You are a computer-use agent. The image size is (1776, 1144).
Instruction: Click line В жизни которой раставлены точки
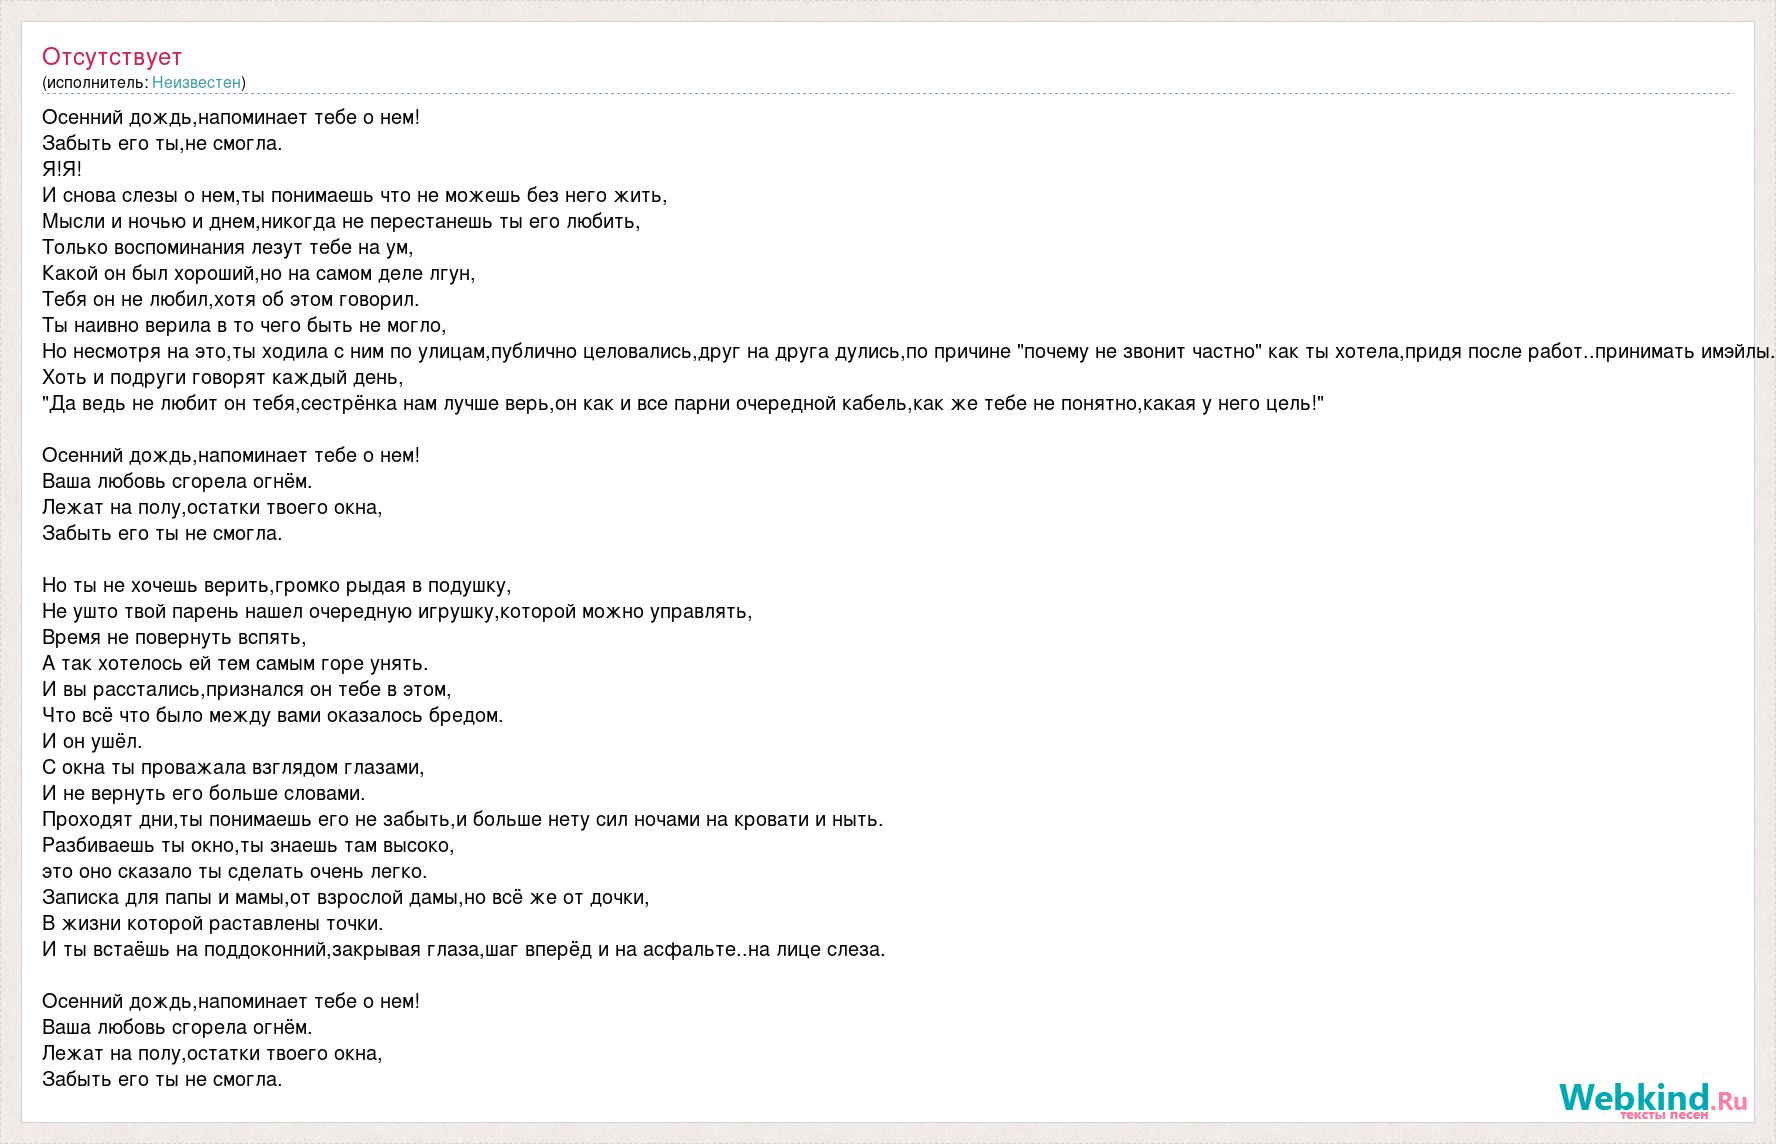[213, 923]
